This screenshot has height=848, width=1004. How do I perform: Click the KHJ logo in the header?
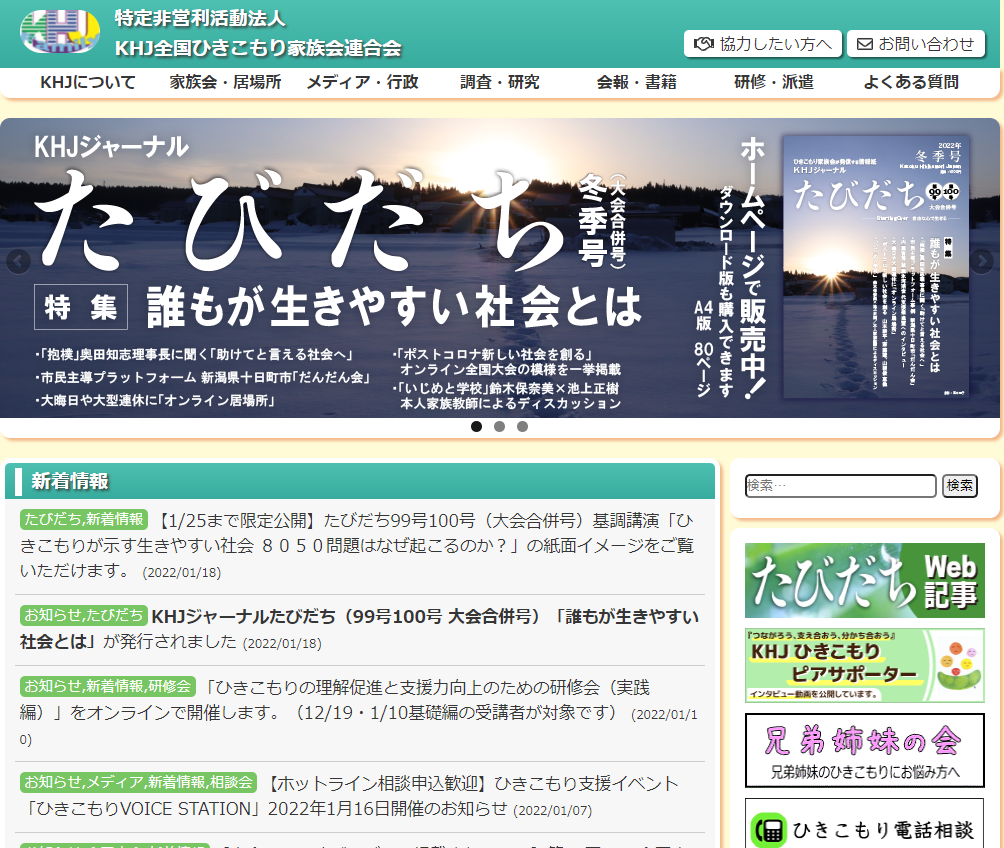coord(60,31)
